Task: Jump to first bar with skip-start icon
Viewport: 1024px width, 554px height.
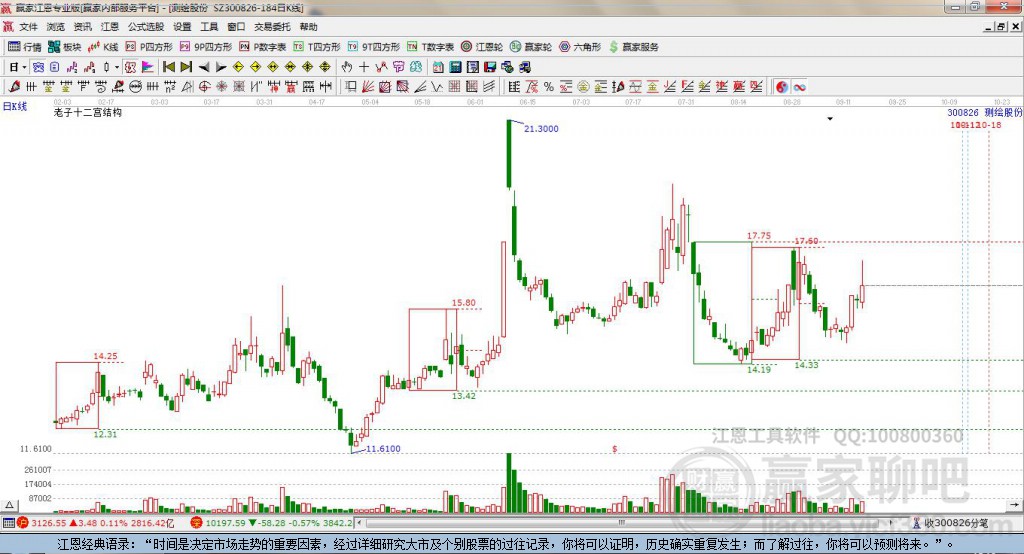Action: [x=168, y=67]
